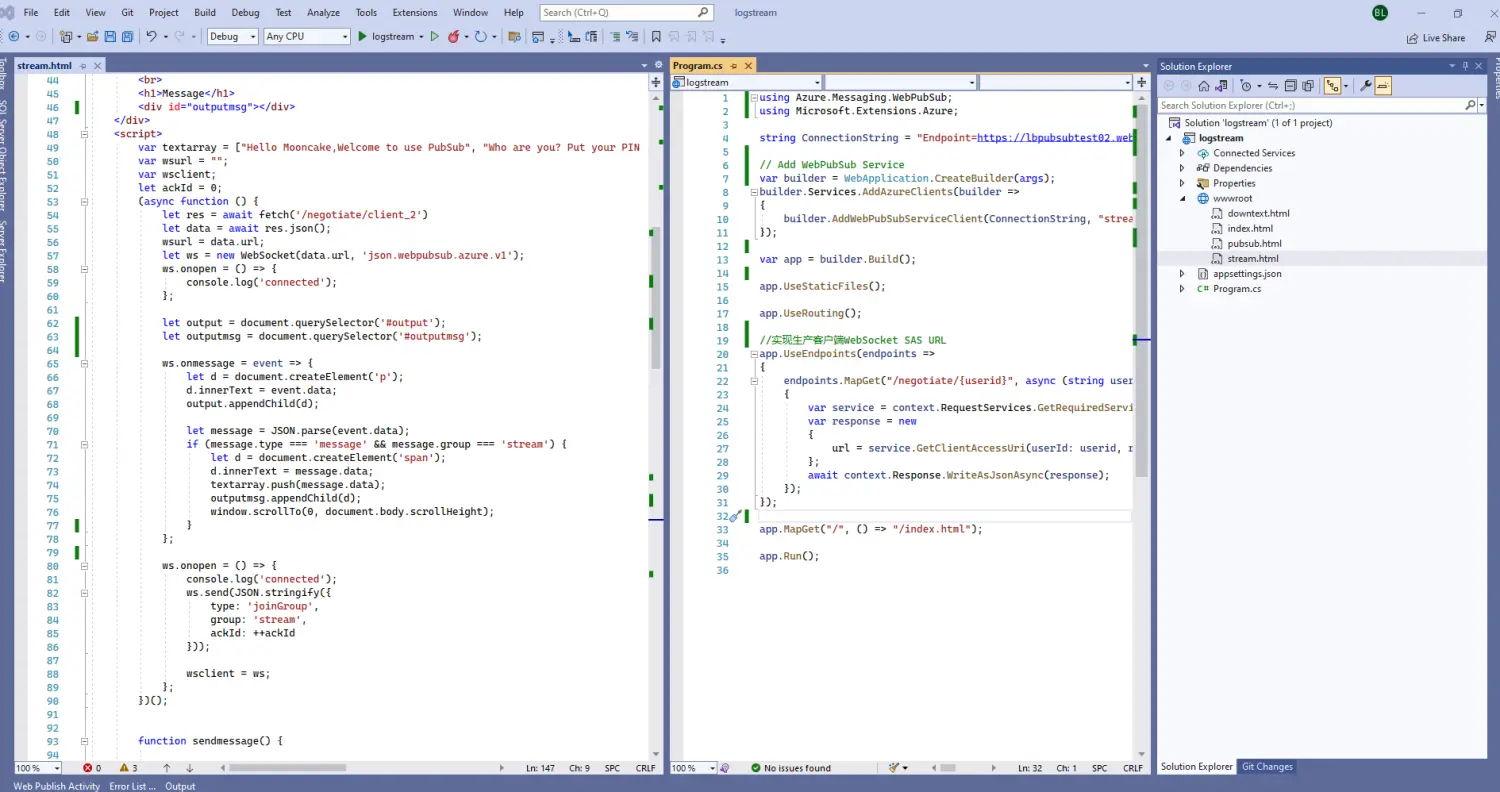Image resolution: width=1500 pixels, height=792 pixels.
Task: Open the Any CPU platform dropdown
Action: pyautogui.click(x=306, y=36)
